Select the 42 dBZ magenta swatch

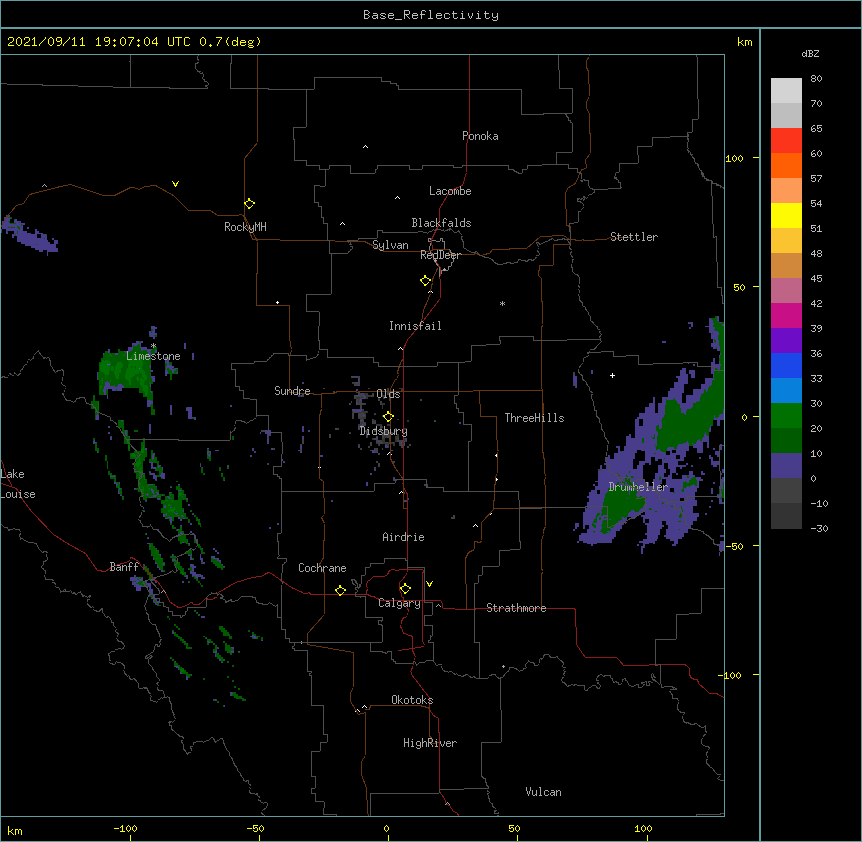click(x=786, y=315)
